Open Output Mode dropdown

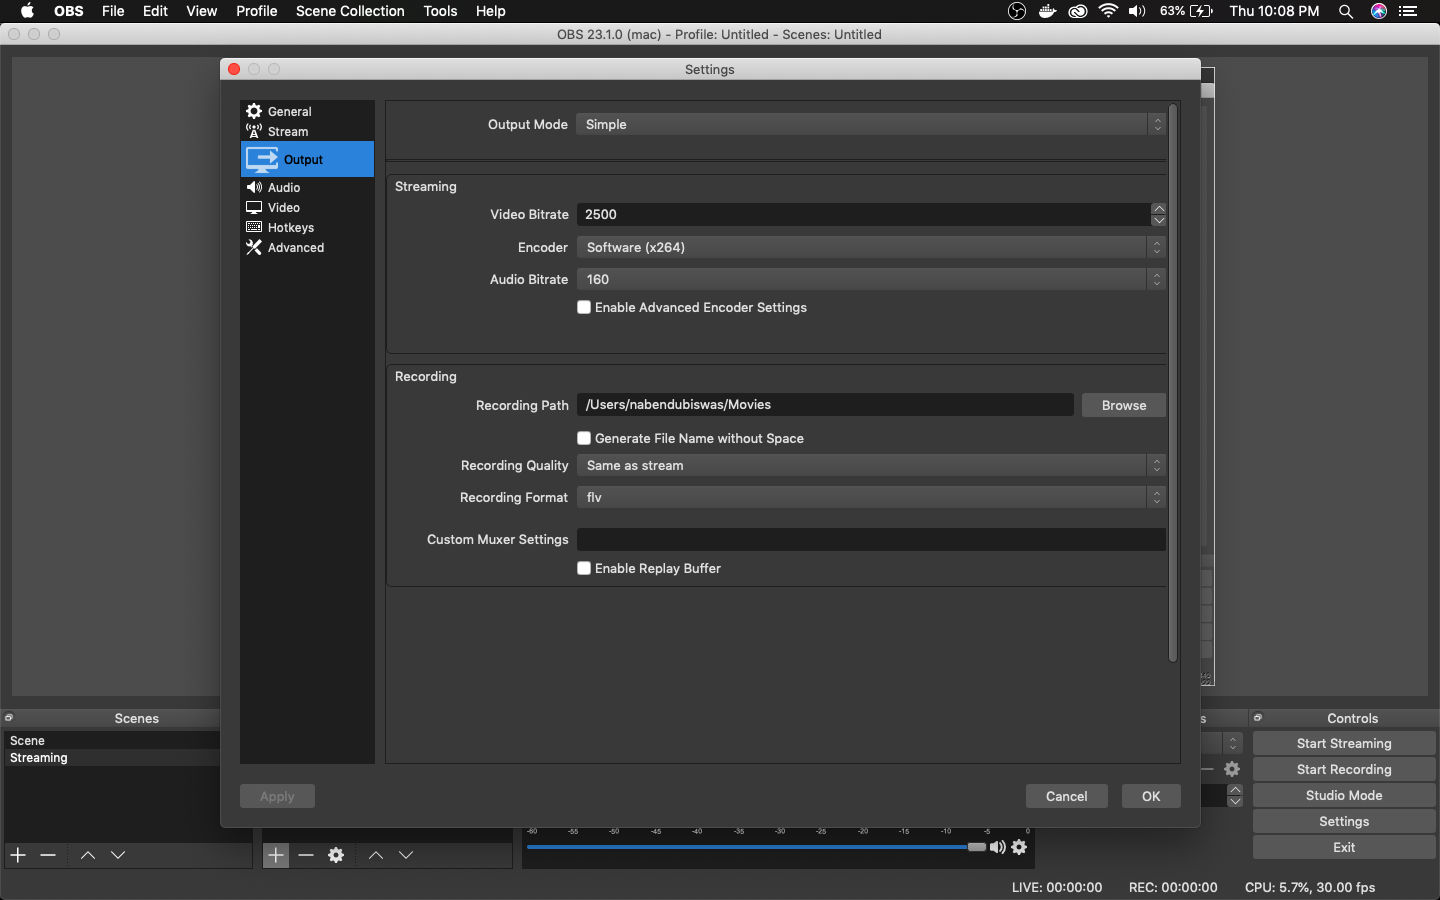[871, 124]
